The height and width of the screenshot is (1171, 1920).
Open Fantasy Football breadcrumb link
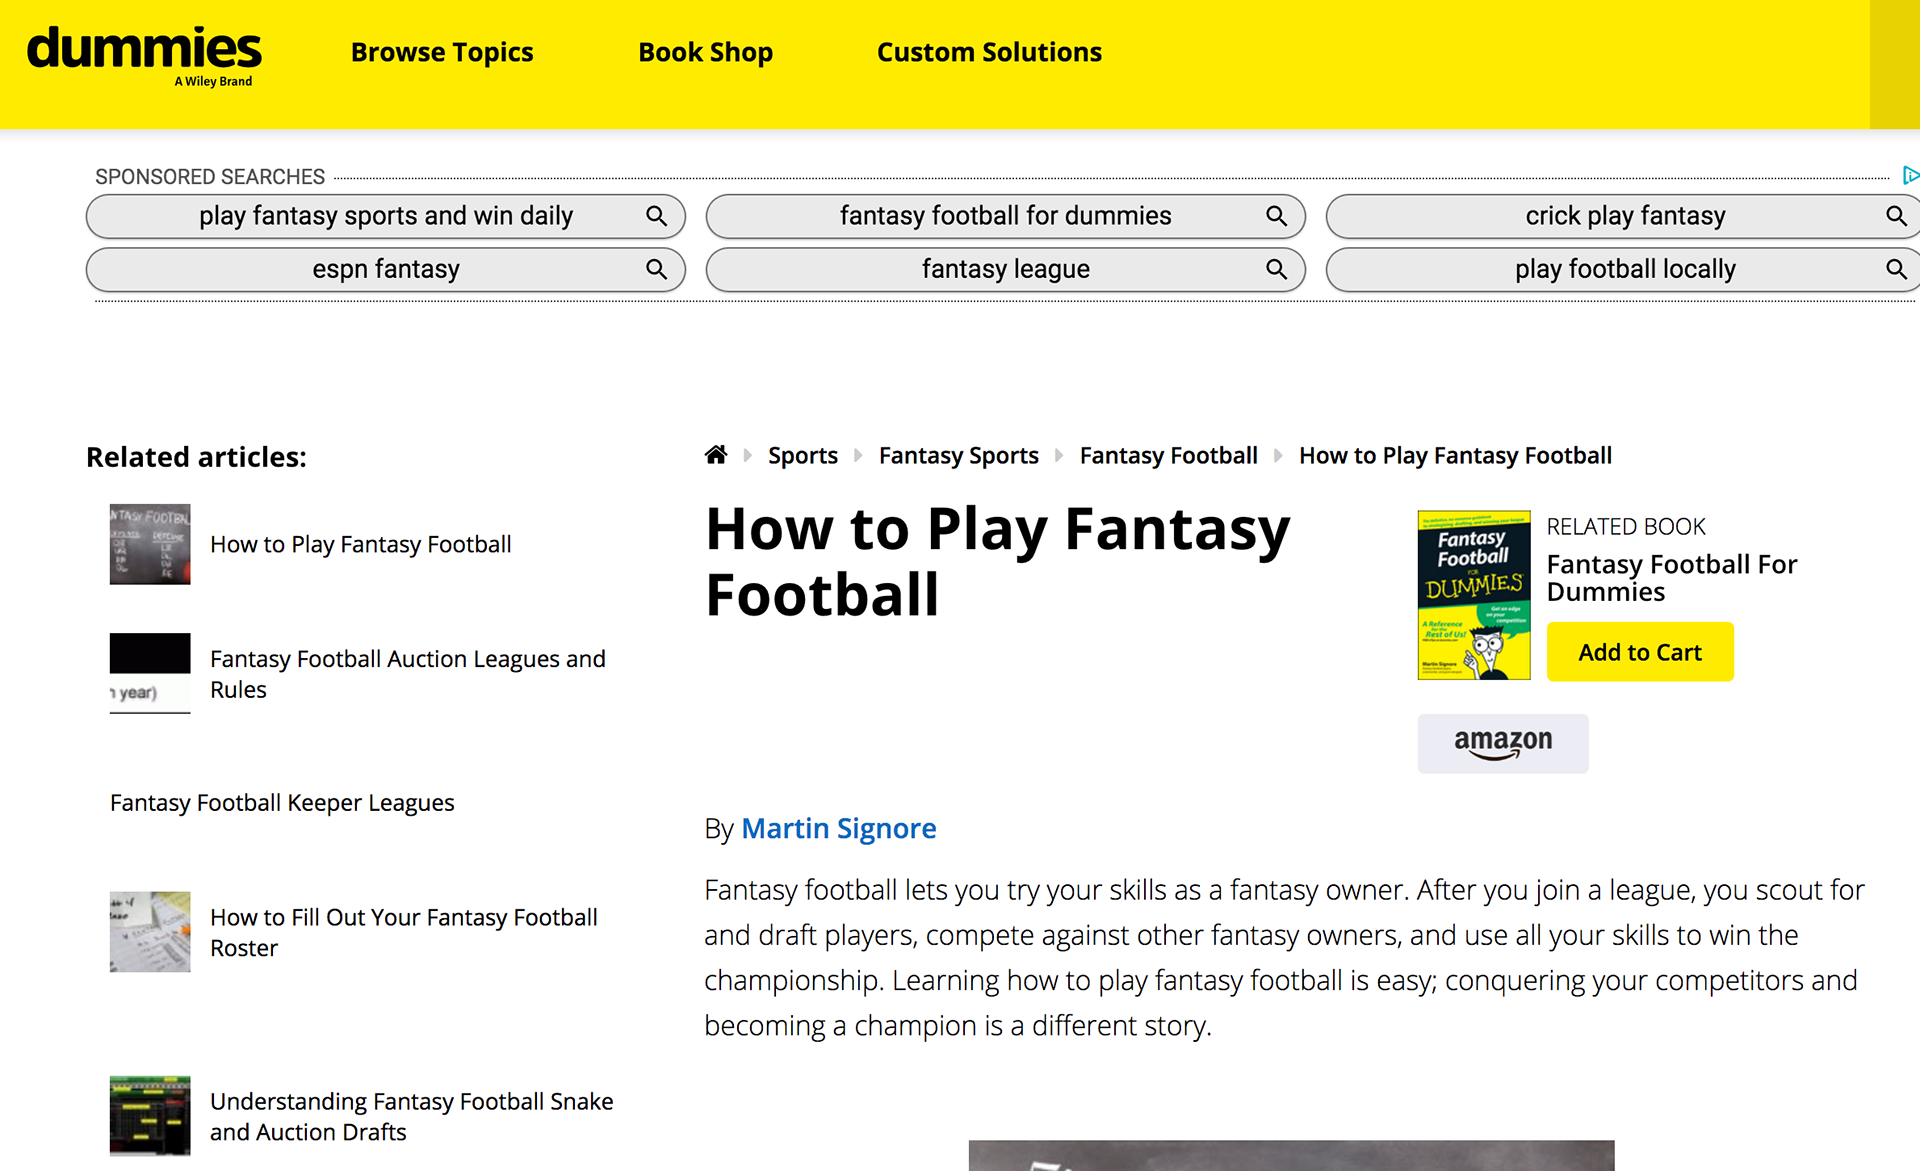pyautogui.click(x=1169, y=456)
